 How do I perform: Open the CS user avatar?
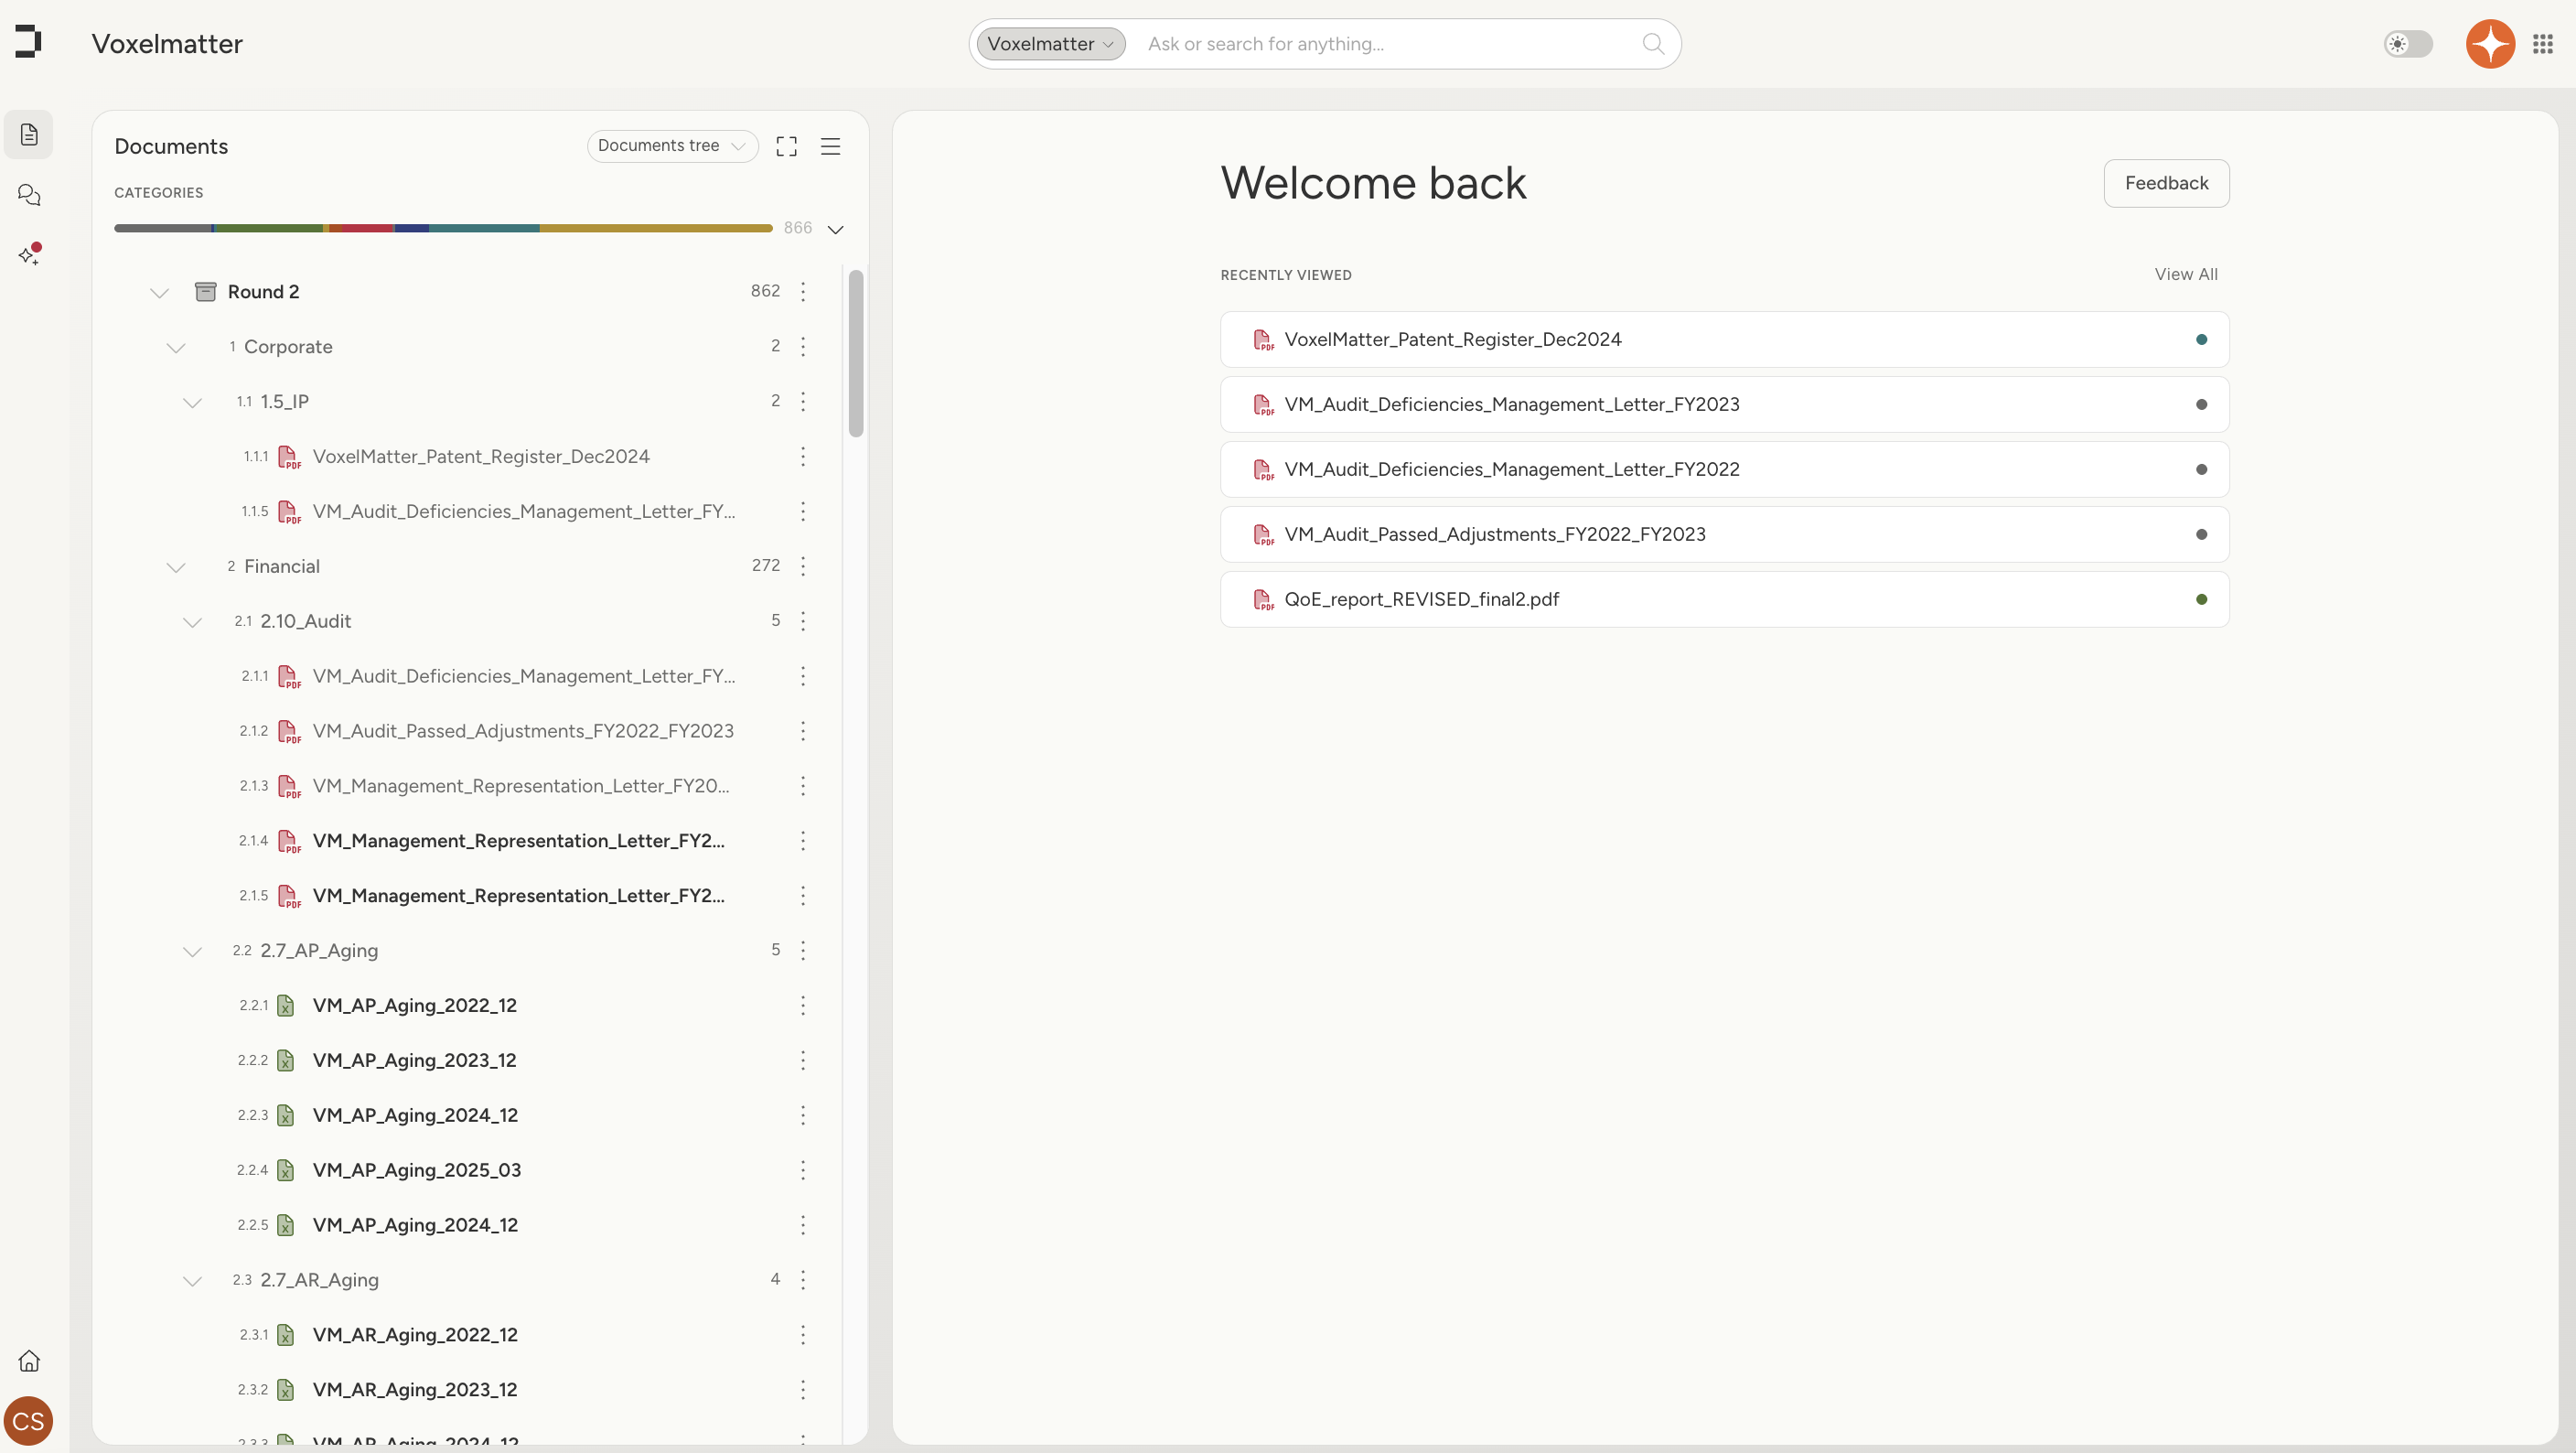pyautogui.click(x=28, y=1421)
